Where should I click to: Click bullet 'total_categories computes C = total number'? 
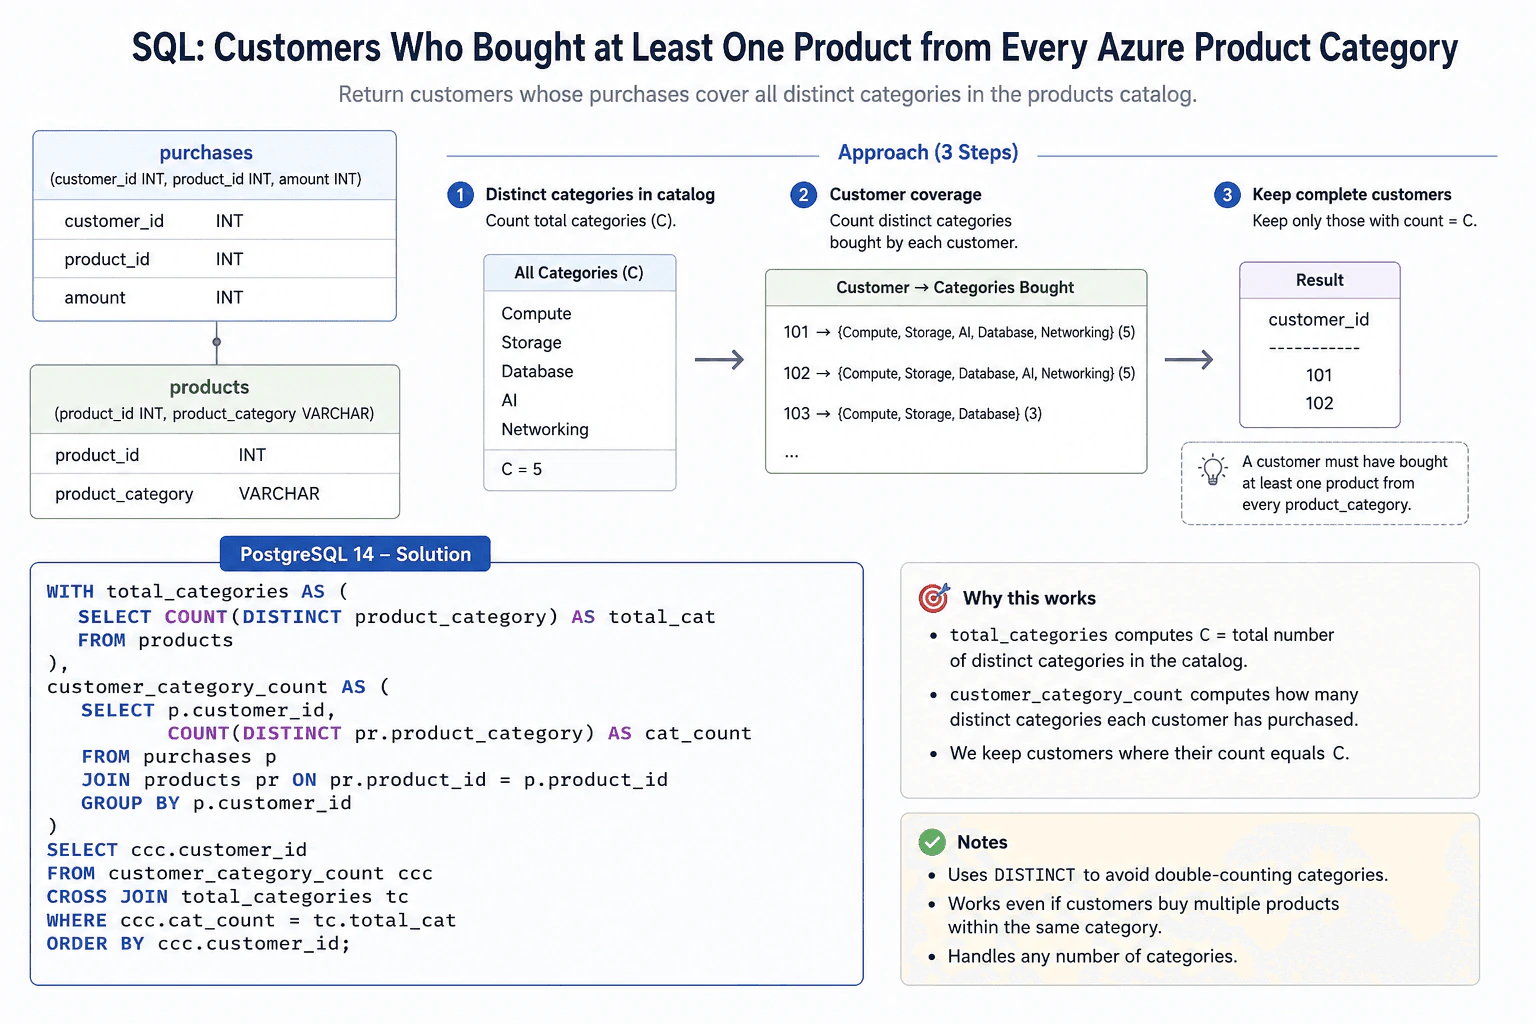click(1142, 635)
